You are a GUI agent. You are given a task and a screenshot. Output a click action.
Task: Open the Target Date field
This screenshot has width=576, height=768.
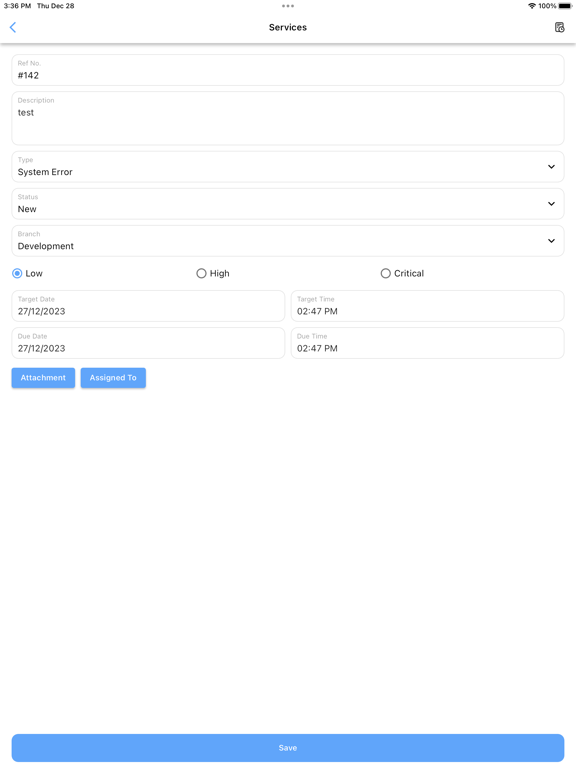[x=148, y=306]
